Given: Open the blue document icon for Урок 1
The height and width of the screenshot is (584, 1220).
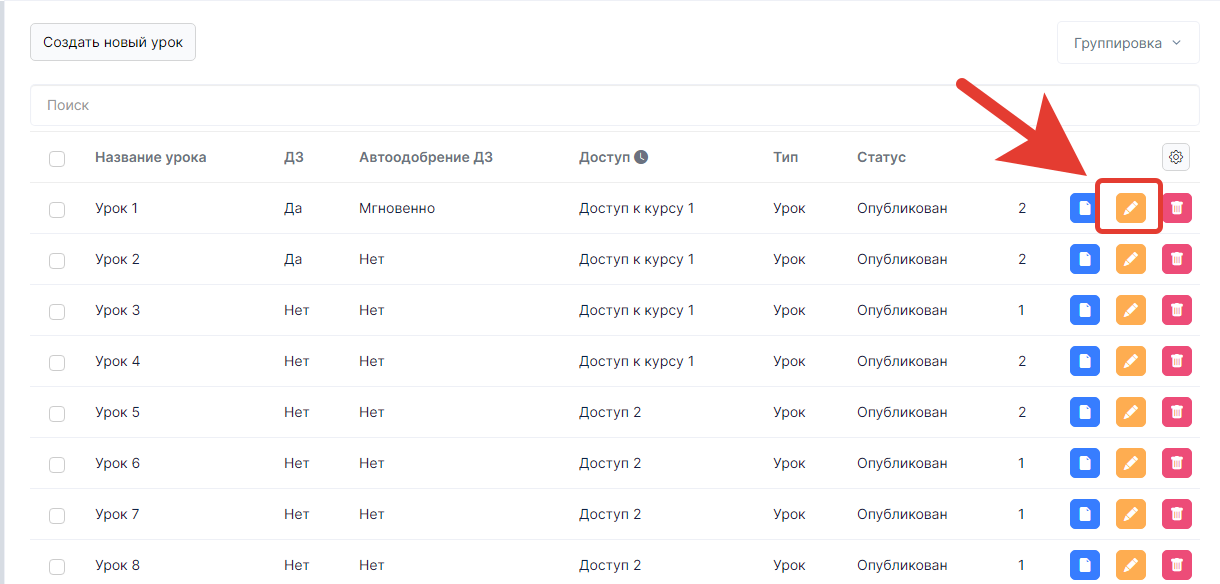Looking at the screenshot, I should pos(1085,208).
